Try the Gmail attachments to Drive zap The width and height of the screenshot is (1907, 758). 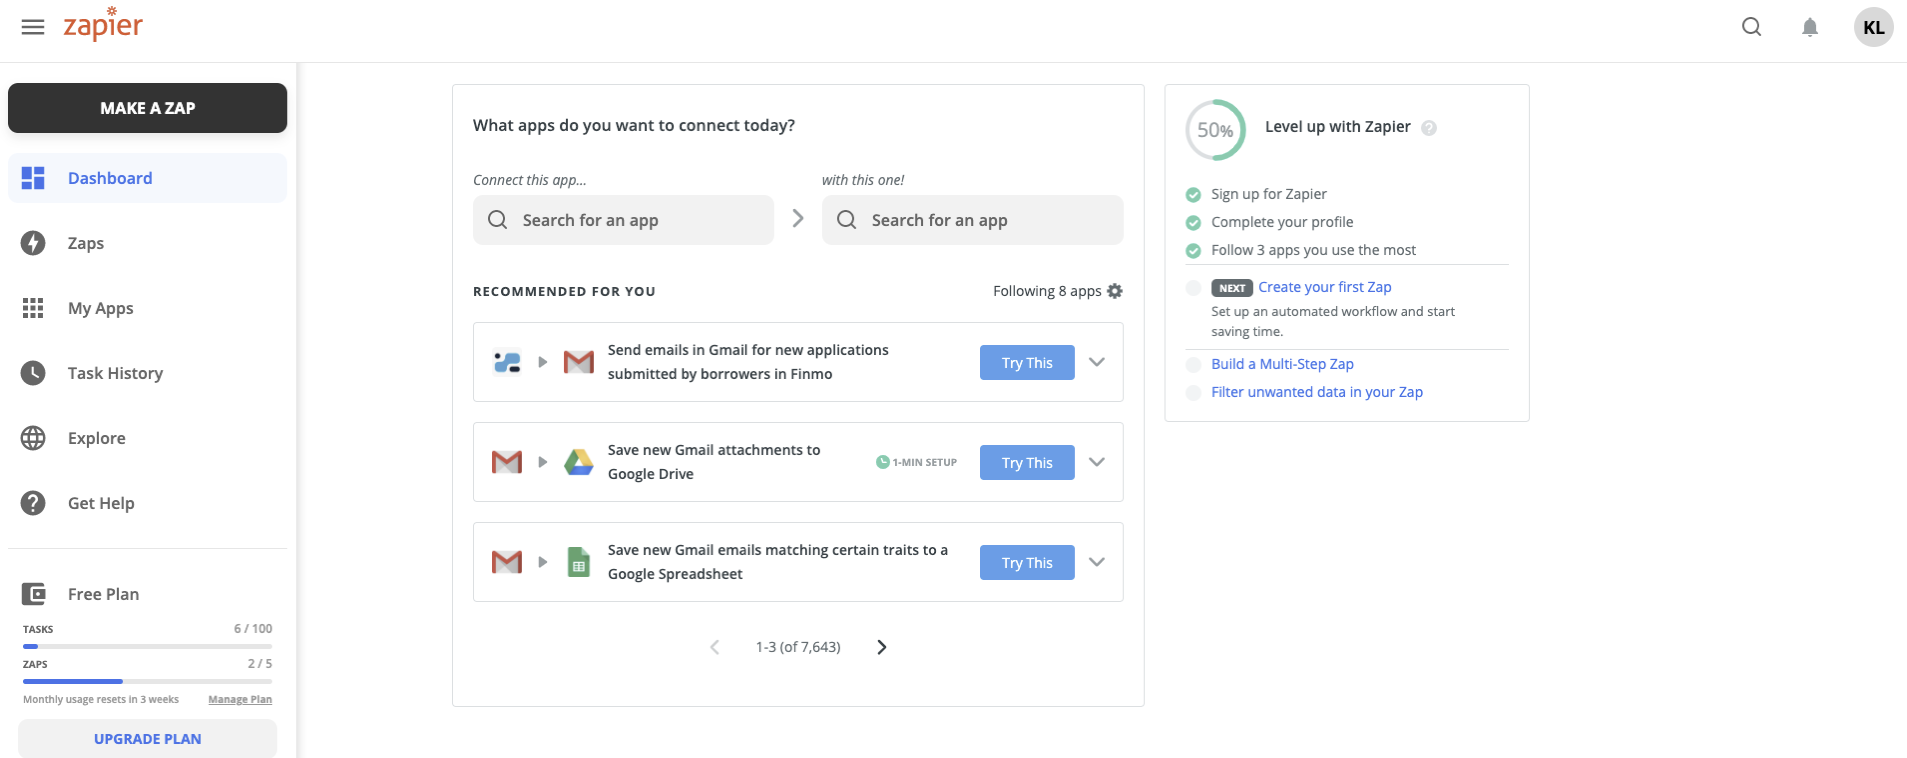click(1027, 462)
